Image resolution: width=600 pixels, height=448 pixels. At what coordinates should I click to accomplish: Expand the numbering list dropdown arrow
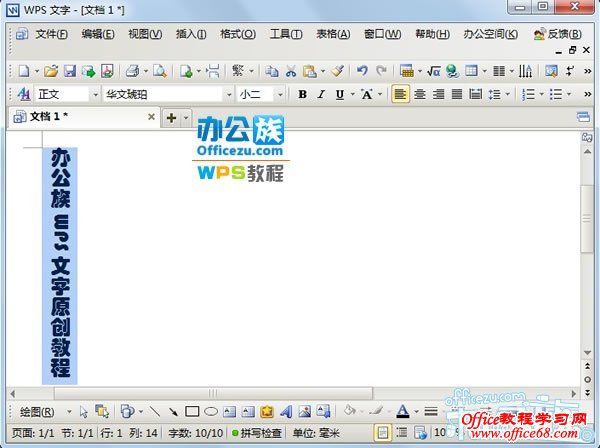[541, 94]
